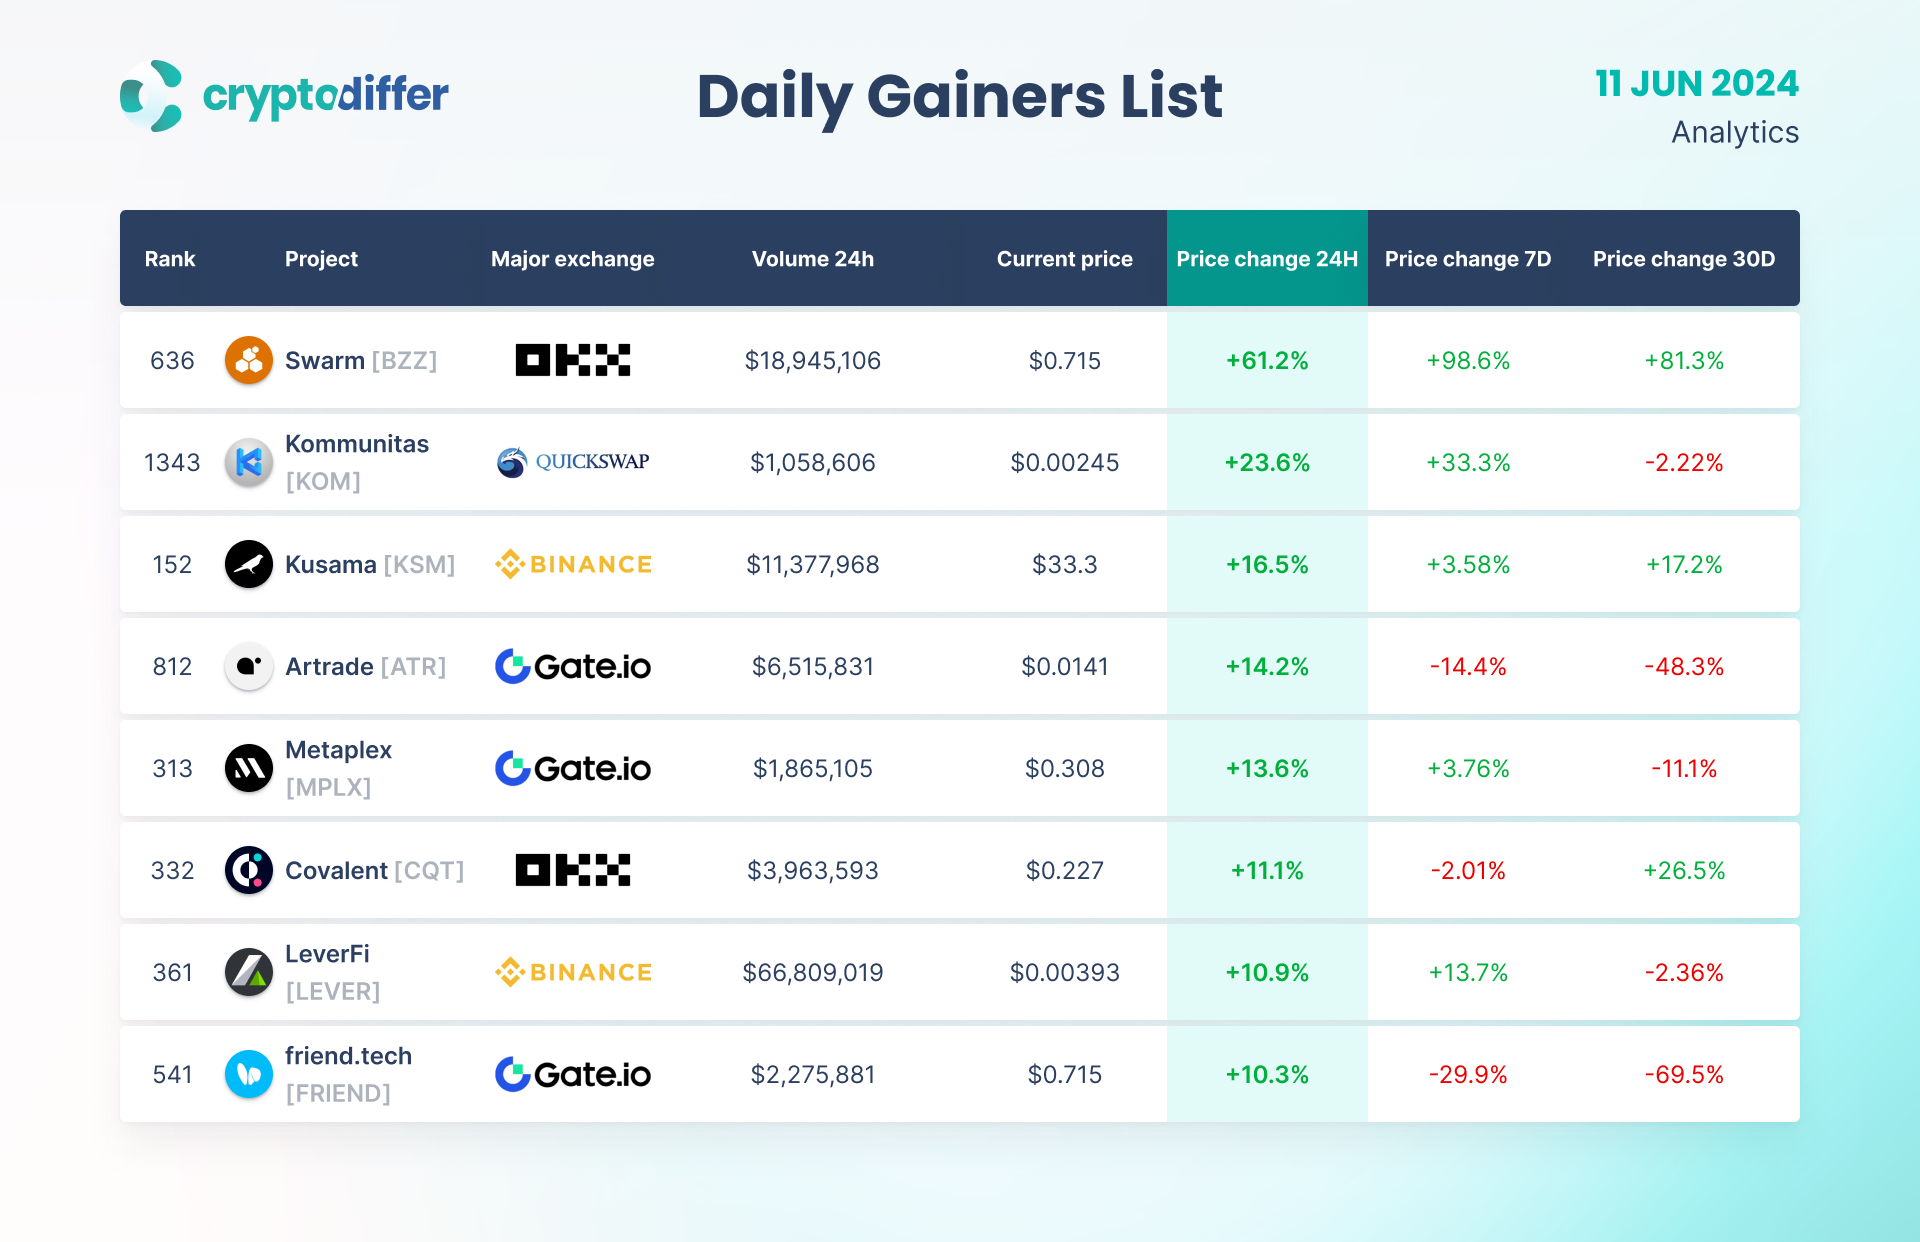Click the Metaplex MPLX coin icon
This screenshot has width=1920, height=1242.
point(249,768)
